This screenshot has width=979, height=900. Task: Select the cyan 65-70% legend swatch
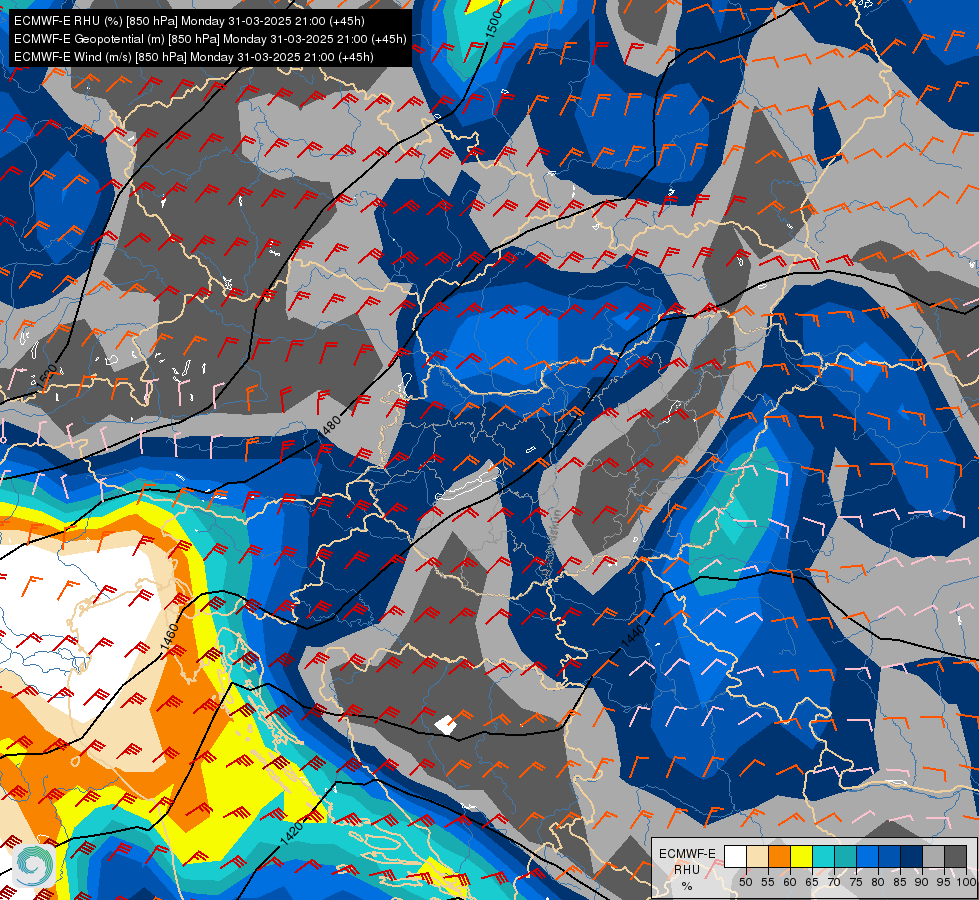(824, 856)
